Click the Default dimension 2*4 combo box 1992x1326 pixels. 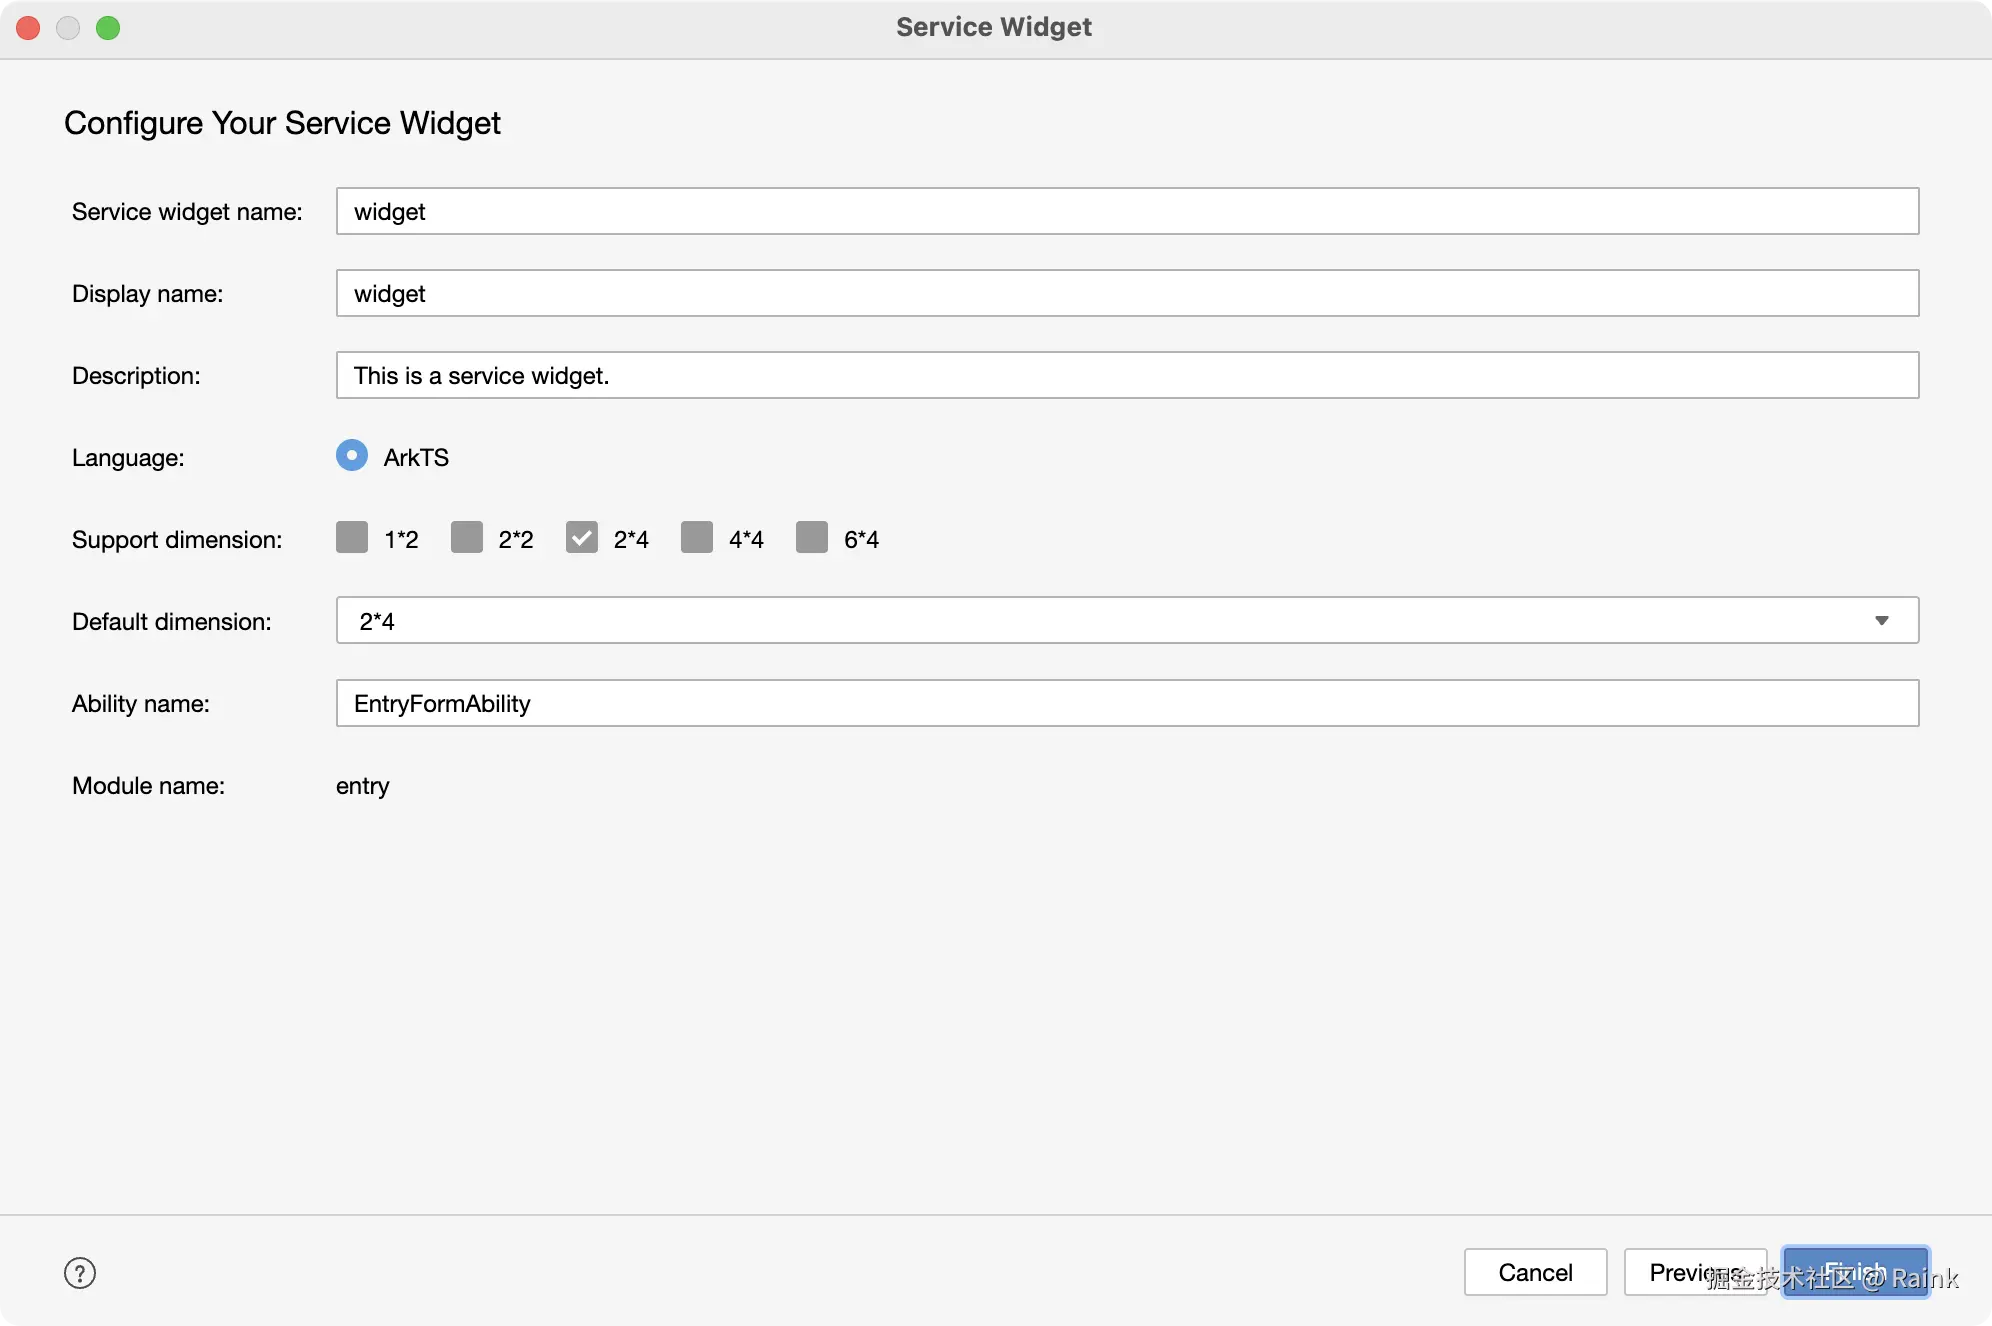[1100, 621]
